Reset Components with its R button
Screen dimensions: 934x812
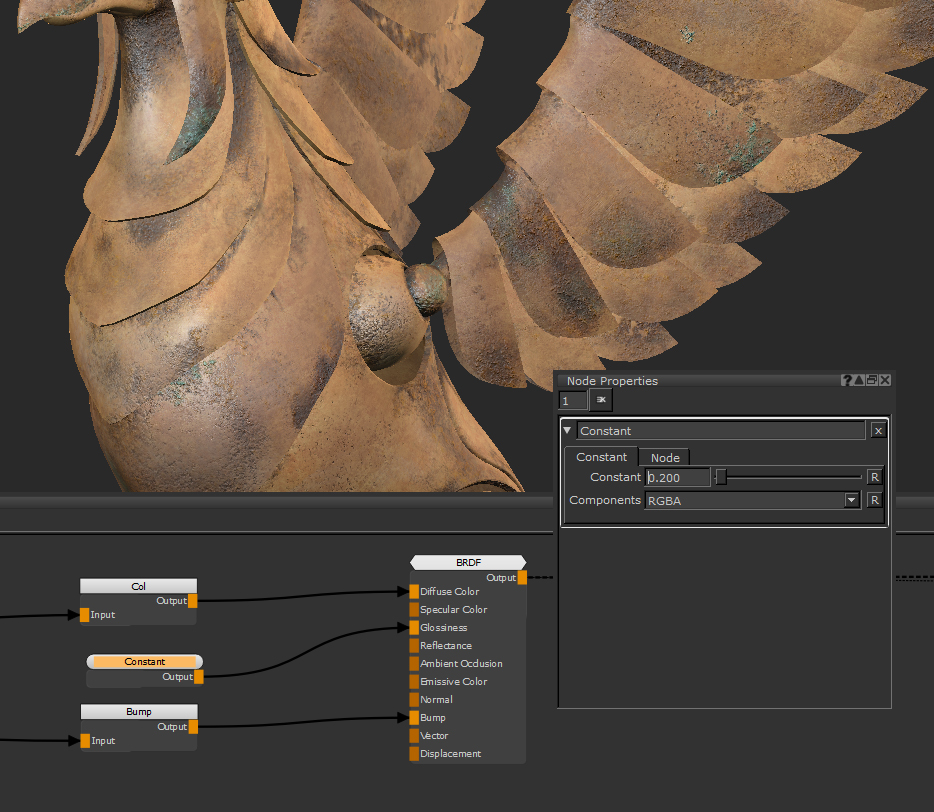click(873, 500)
